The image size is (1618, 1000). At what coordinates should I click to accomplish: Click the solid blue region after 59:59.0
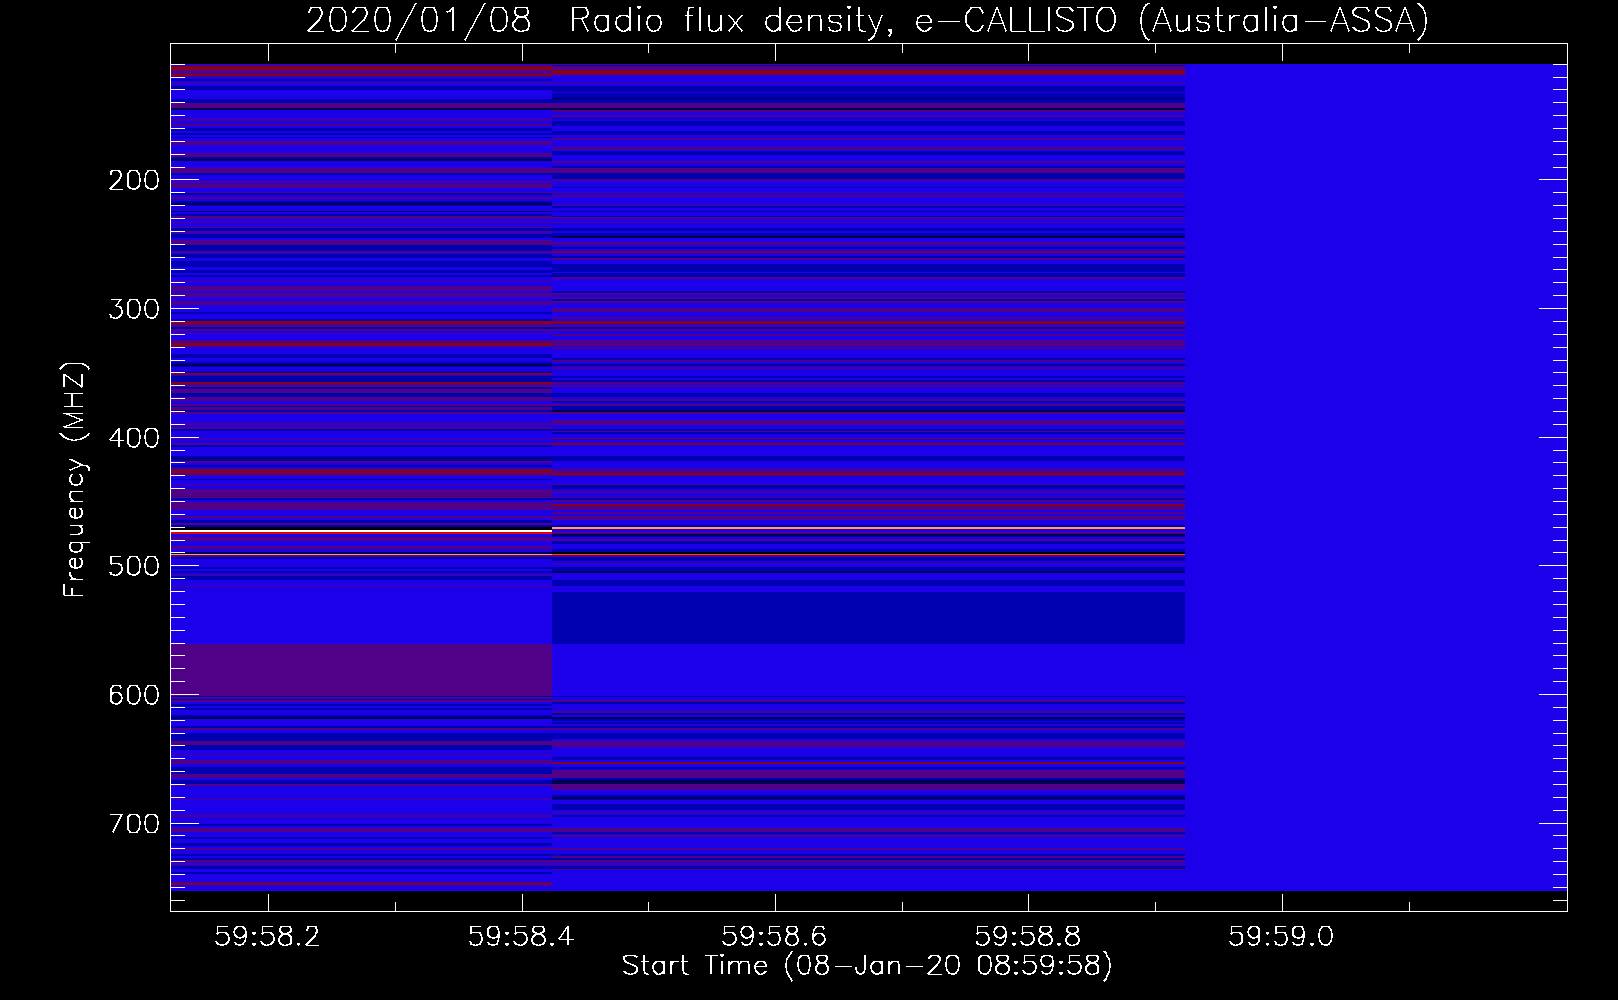(x=1376, y=477)
